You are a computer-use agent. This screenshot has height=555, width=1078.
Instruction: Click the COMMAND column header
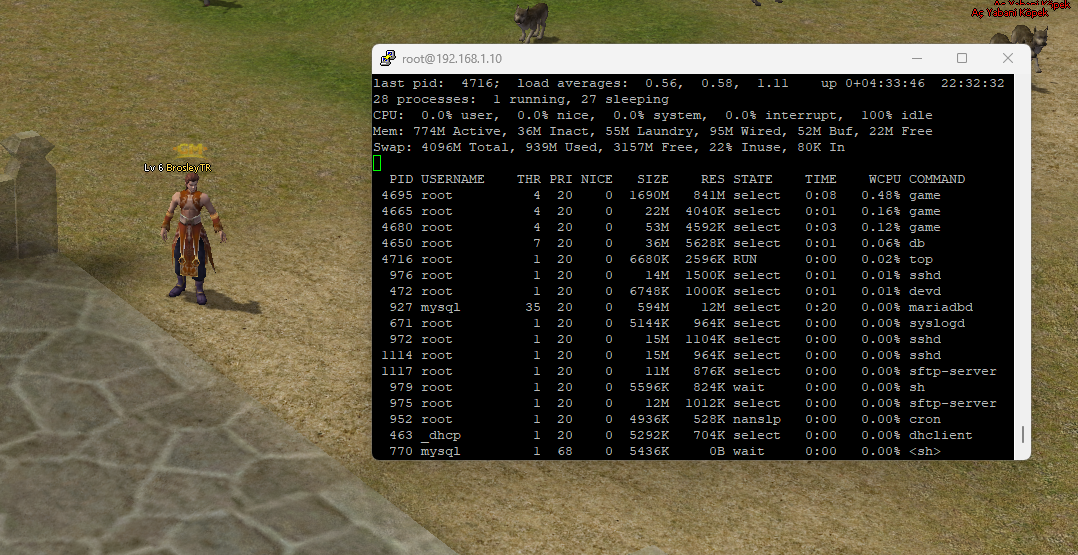pos(937,179)
